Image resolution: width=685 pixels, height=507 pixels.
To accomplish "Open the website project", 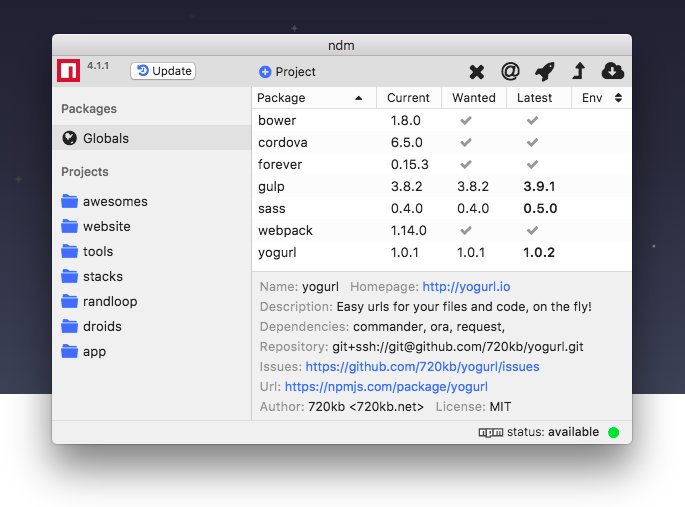I will click(x=96, y=226).
